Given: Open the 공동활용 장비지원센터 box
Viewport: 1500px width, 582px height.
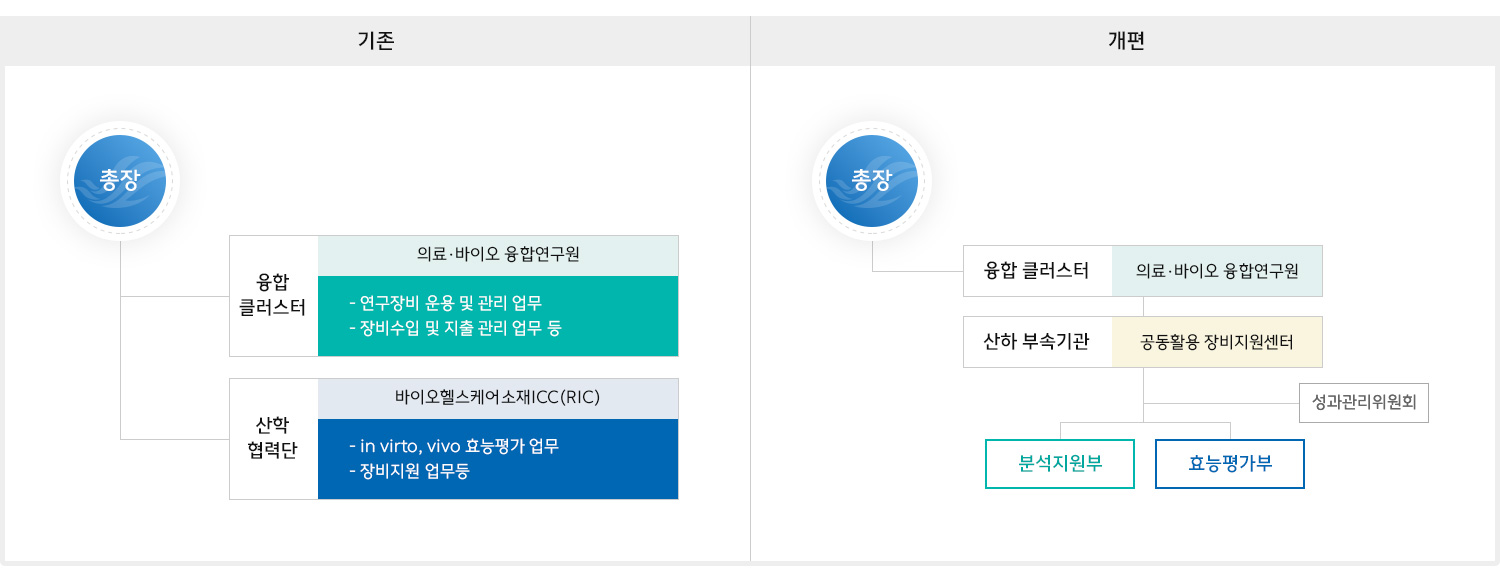Looking at the screenshot, I should [x=1217, y=342].
